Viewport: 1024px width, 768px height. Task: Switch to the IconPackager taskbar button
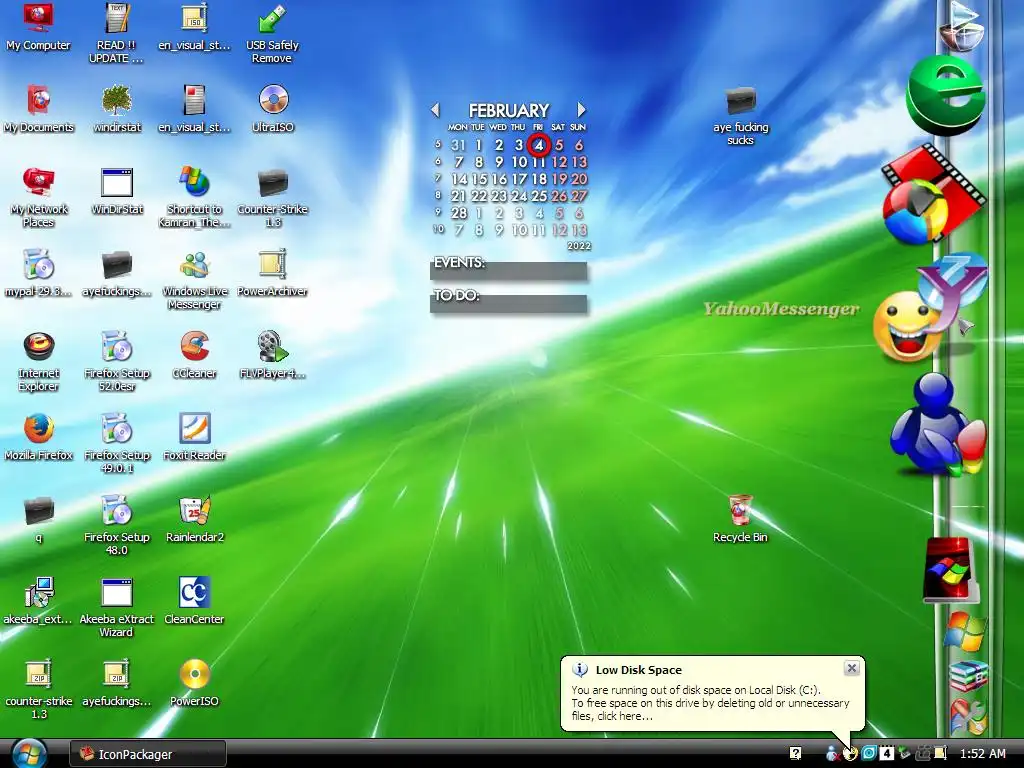(148, 754)
